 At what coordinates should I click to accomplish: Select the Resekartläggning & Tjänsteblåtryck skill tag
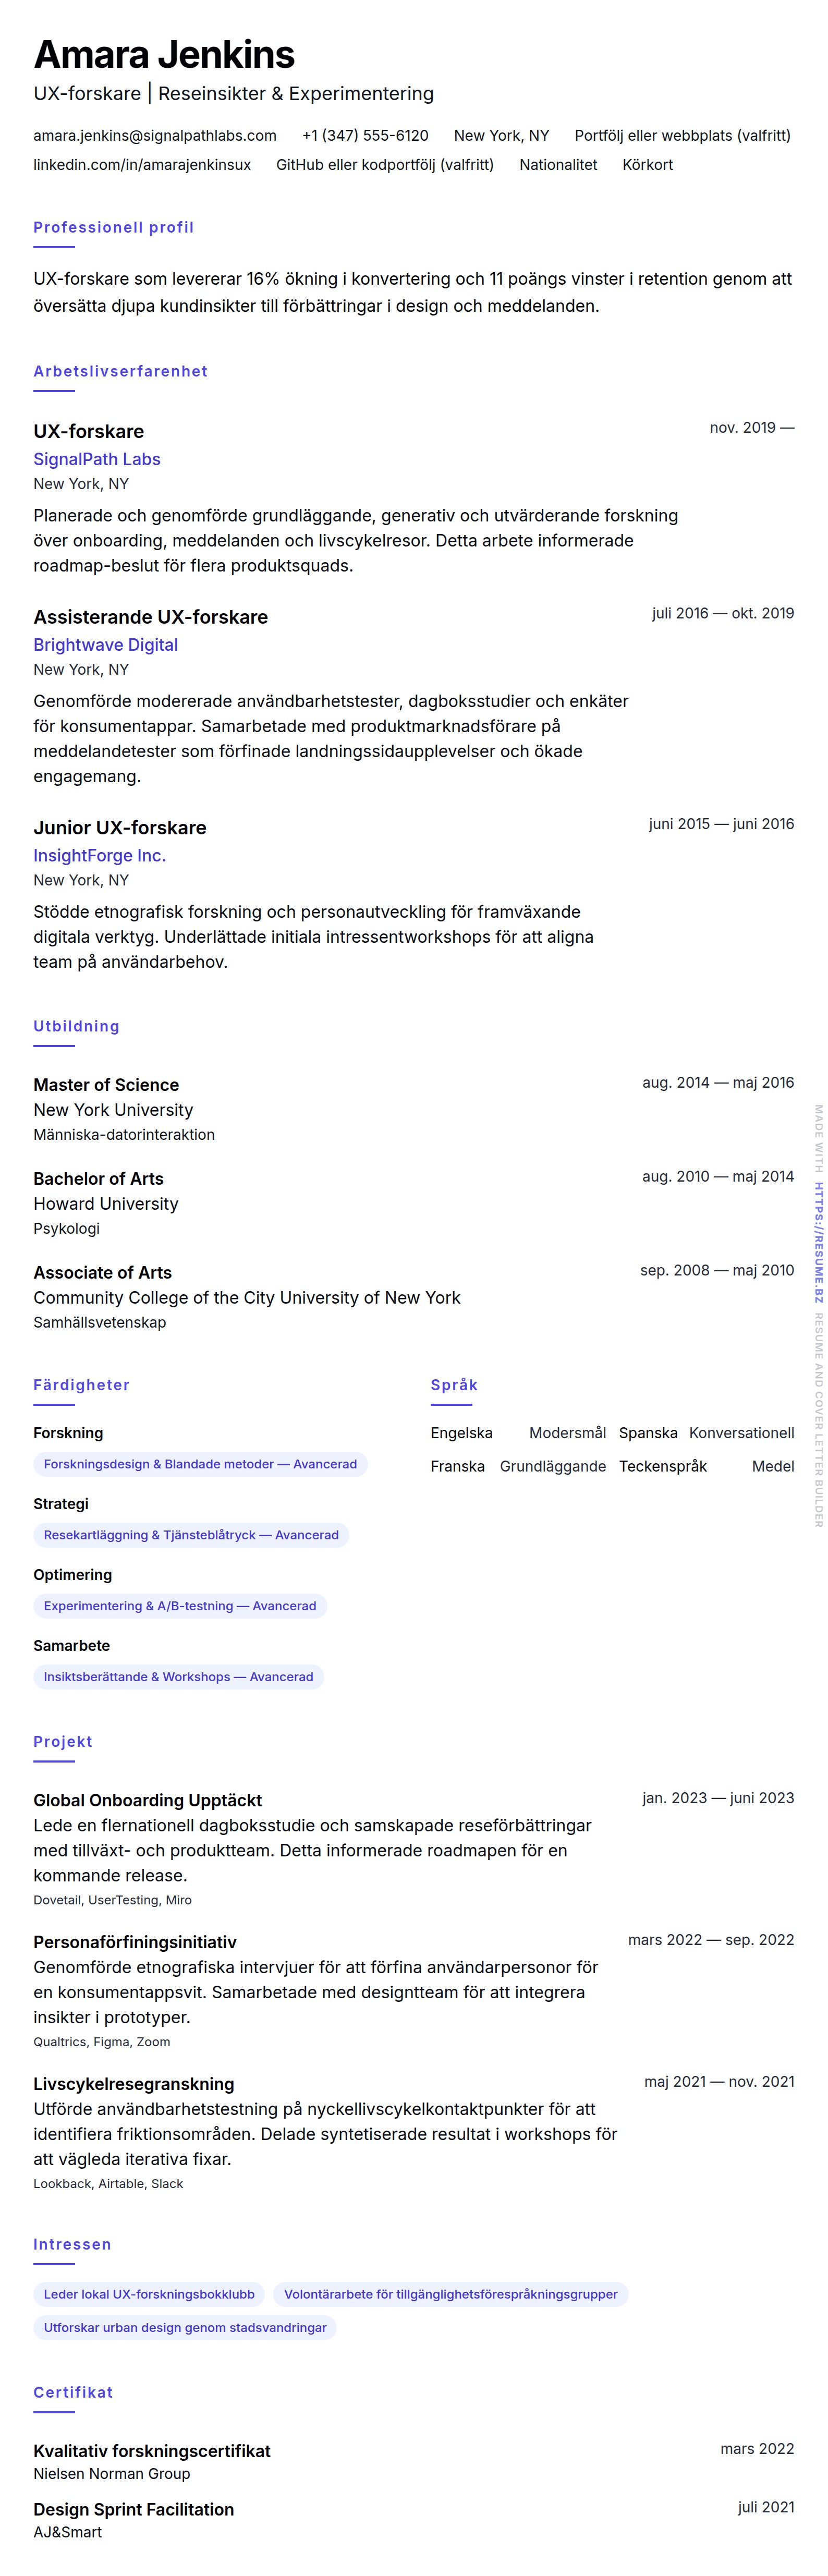point(191,1535)
